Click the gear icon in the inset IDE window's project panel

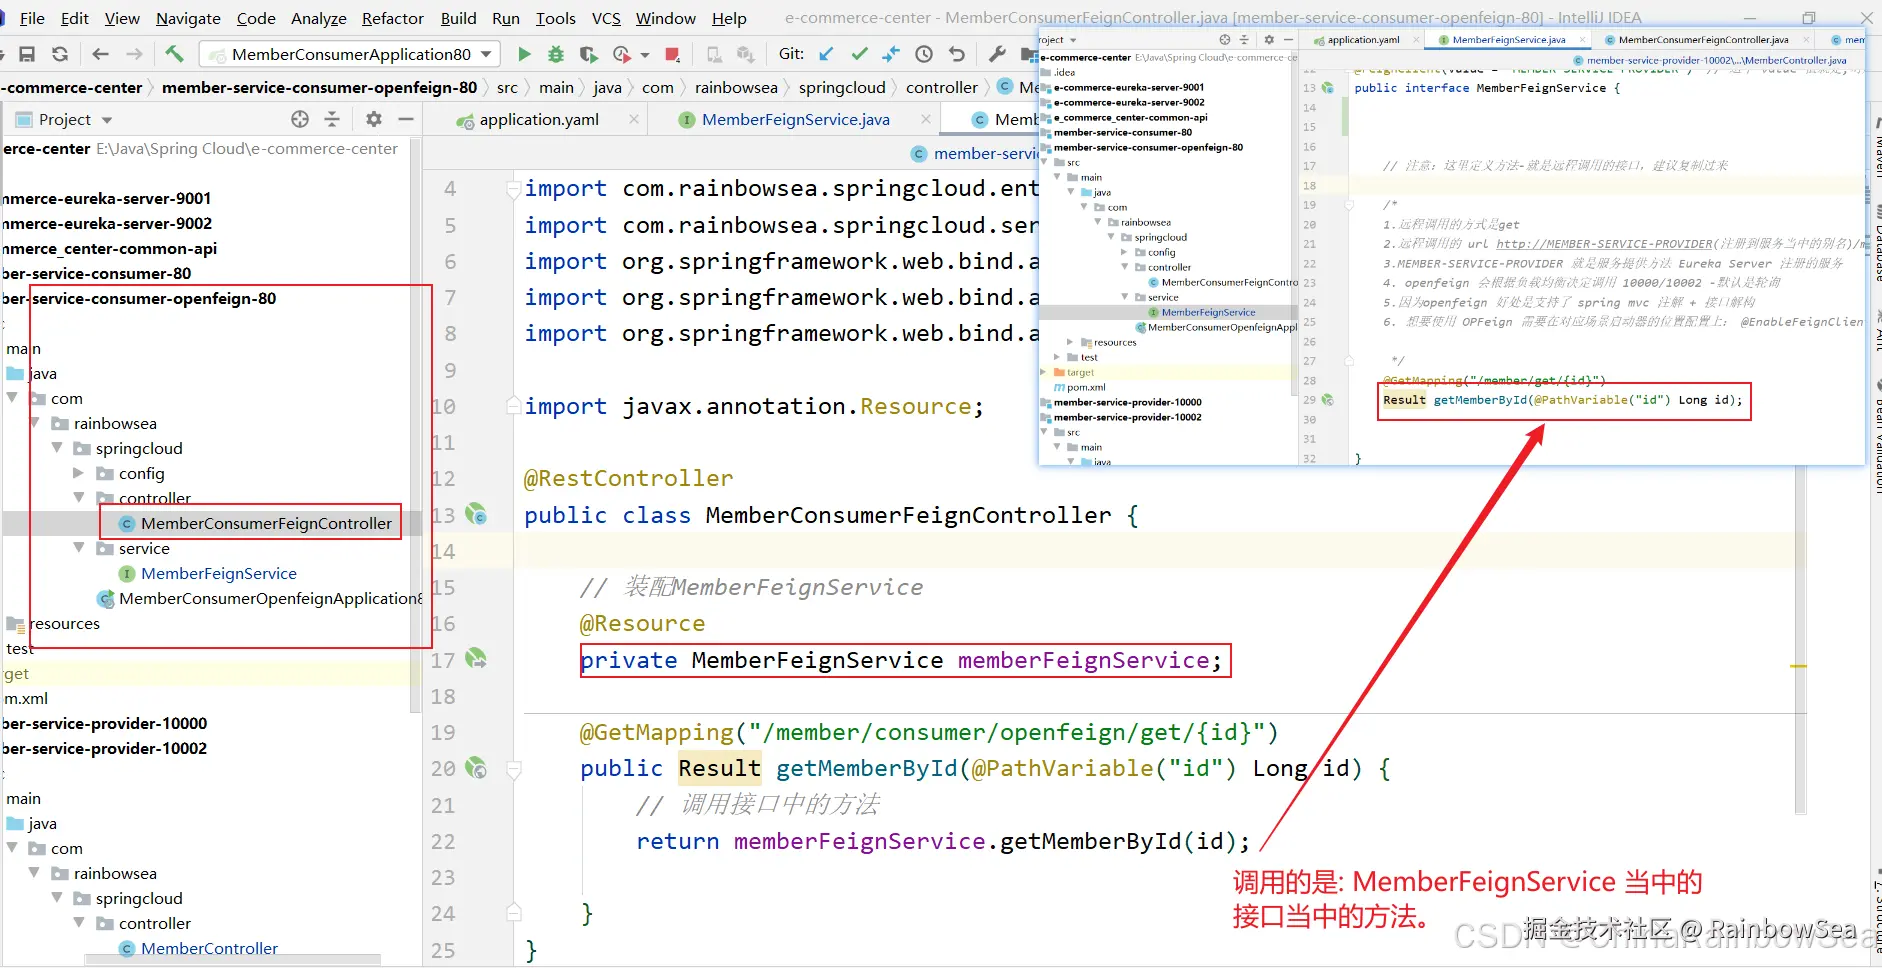coord(1269,40)
